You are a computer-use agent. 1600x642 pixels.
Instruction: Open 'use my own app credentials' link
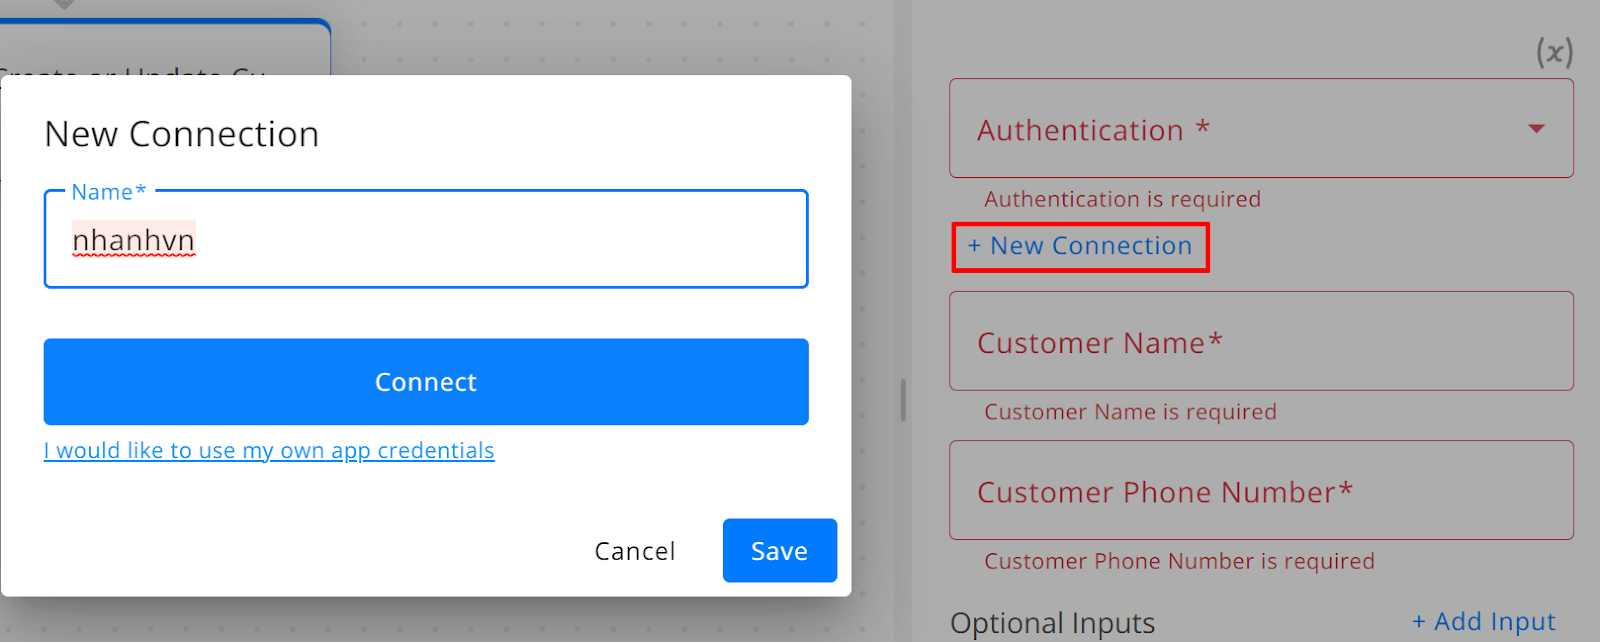pyautogui.click(x=269, y=451)
